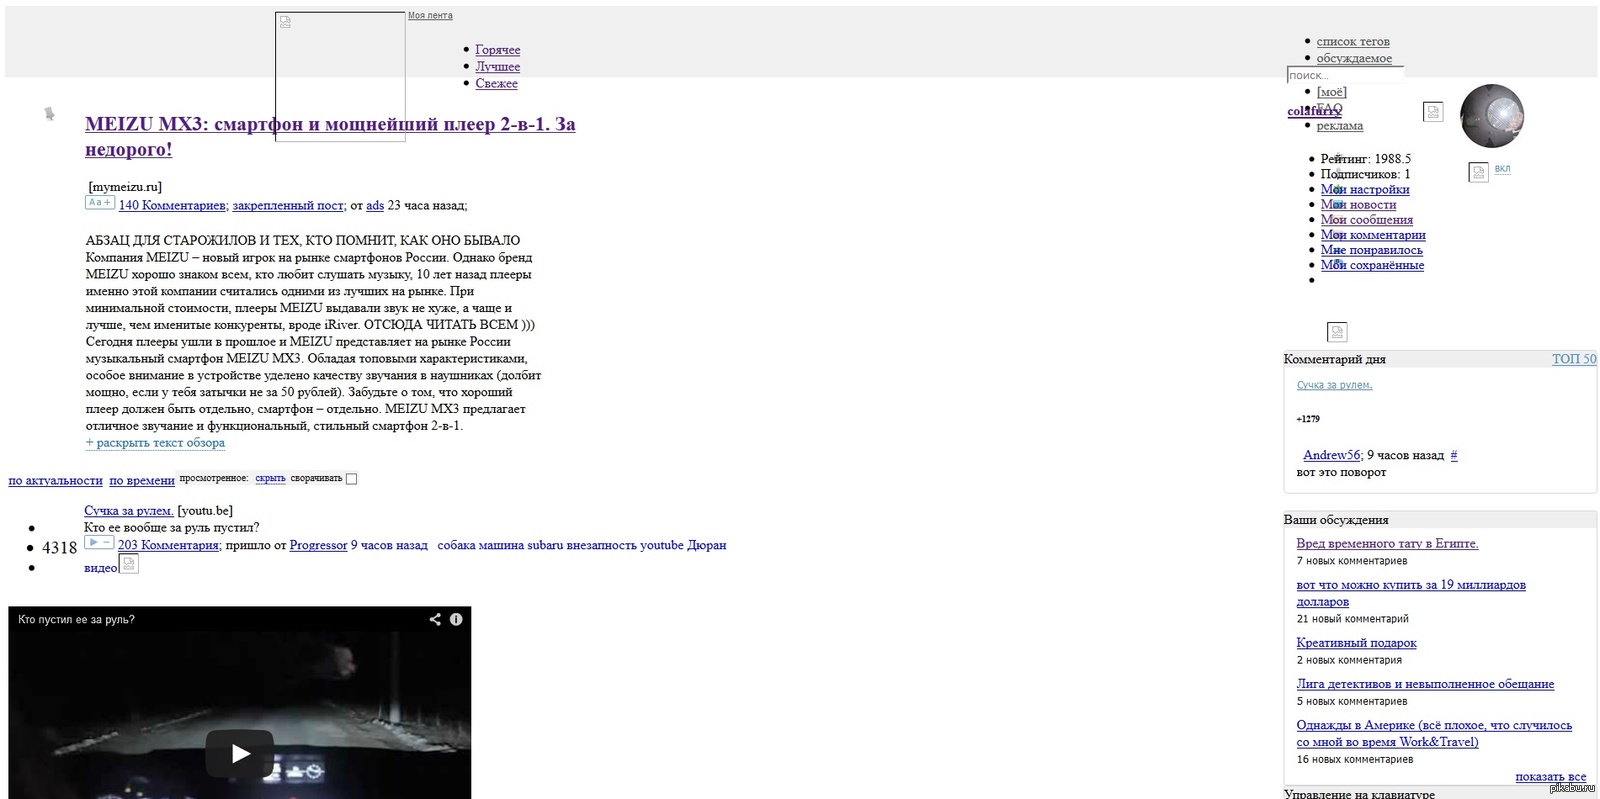Open the реклама link
The image size is (1600, 799).
[x=1340, y=126]
